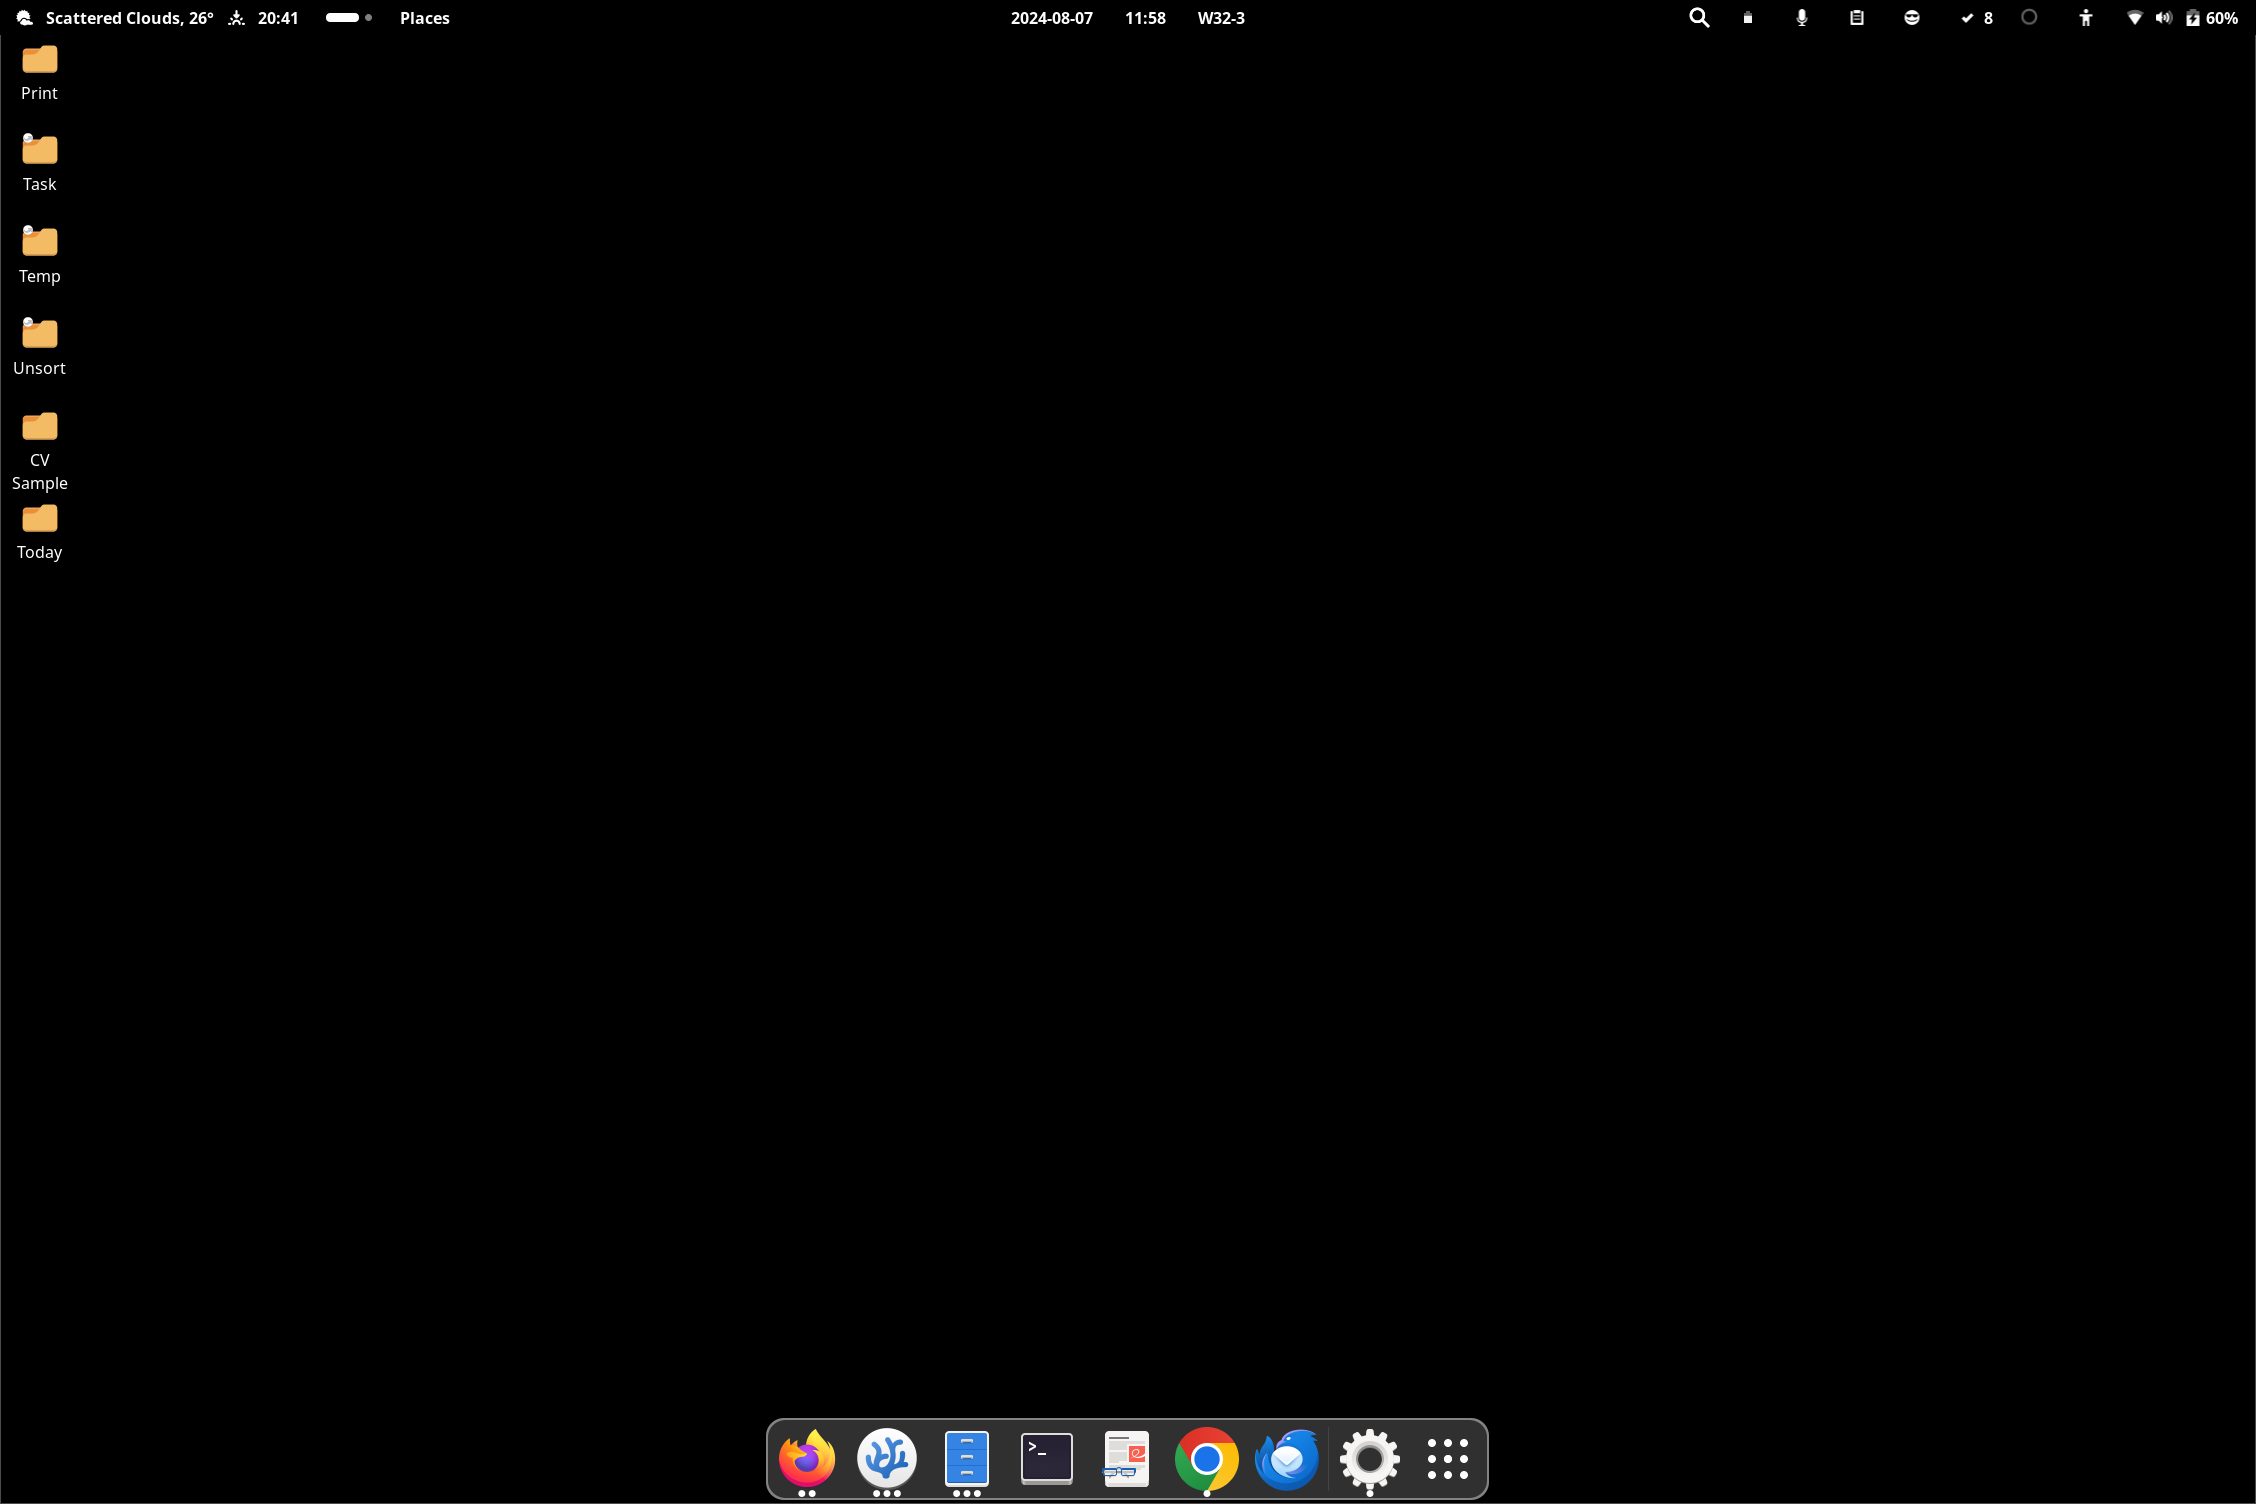Viewport: 2256px width, 1504px height.
Task: Open Settings gear in the dock
Action: pyautogui.click(x=1369, y=1459)
